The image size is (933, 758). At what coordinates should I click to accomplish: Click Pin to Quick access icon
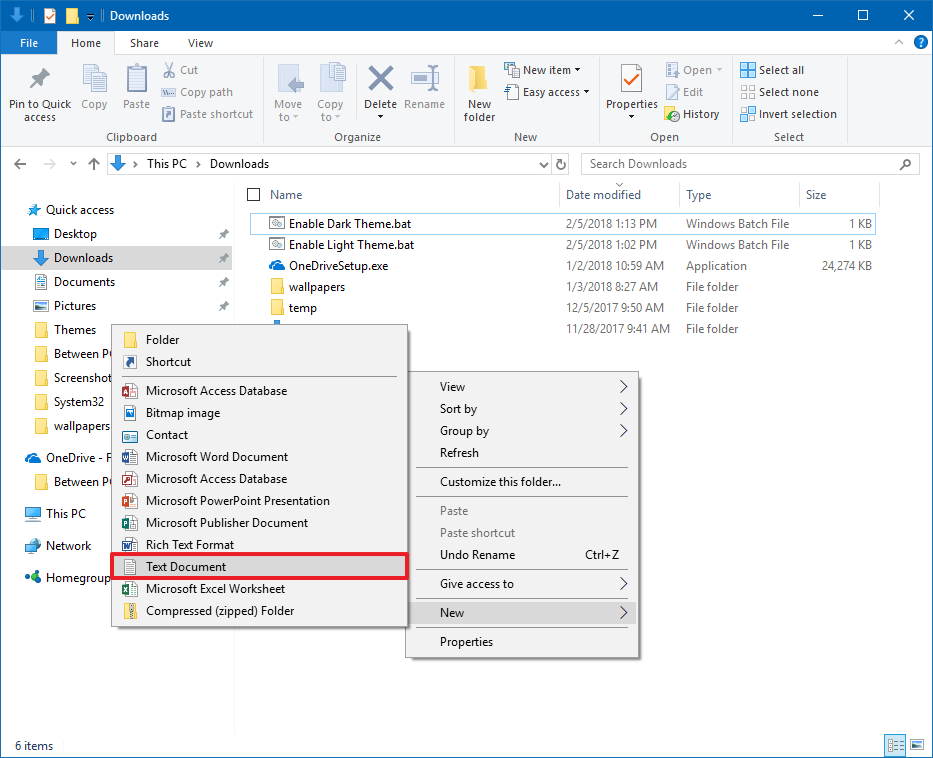[40, 79]
